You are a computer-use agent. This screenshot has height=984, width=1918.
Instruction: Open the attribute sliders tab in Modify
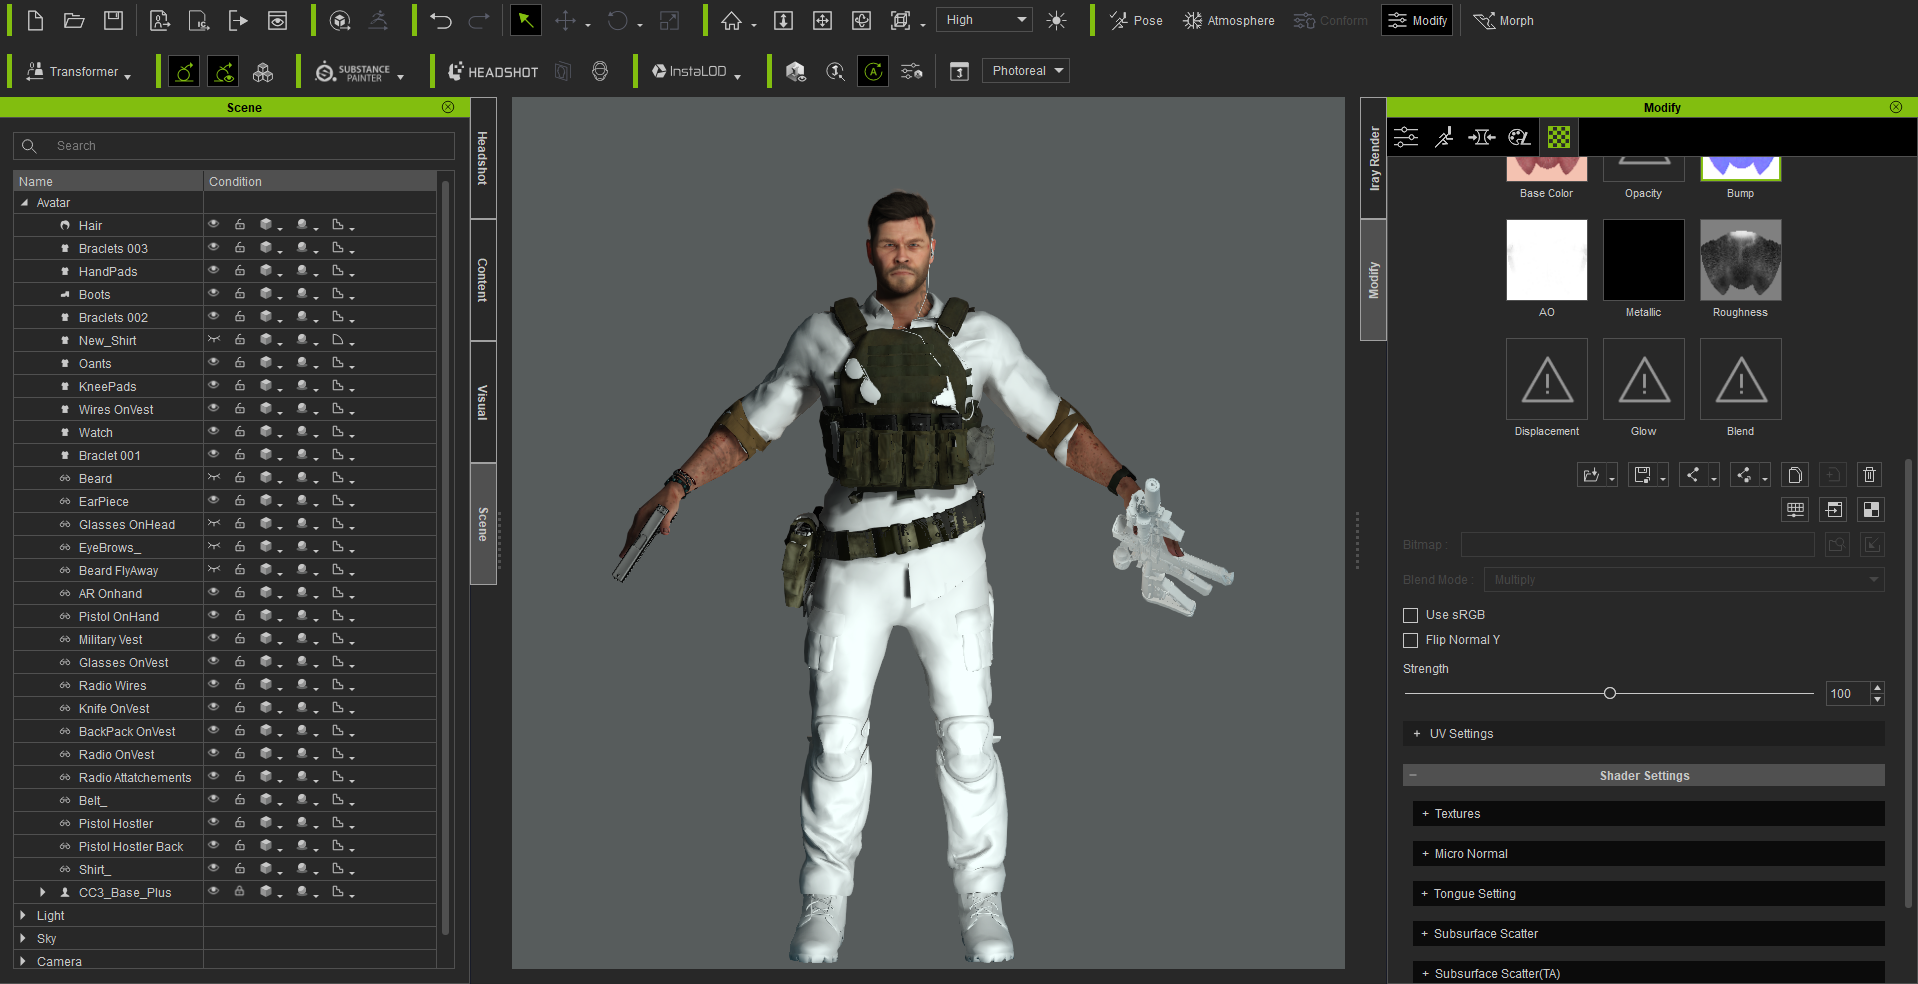[1406, 137]
